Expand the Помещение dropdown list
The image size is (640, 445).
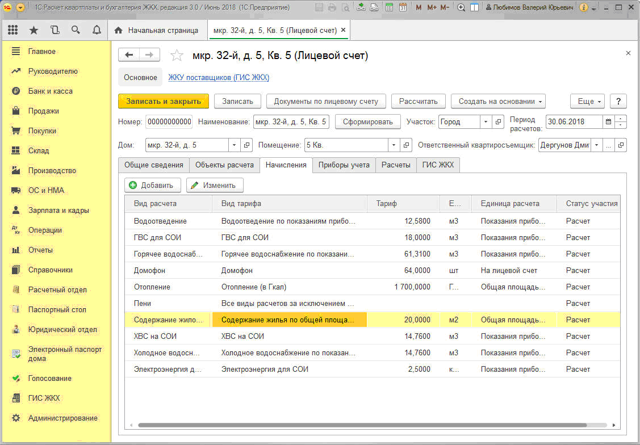[x=393, y=145]
